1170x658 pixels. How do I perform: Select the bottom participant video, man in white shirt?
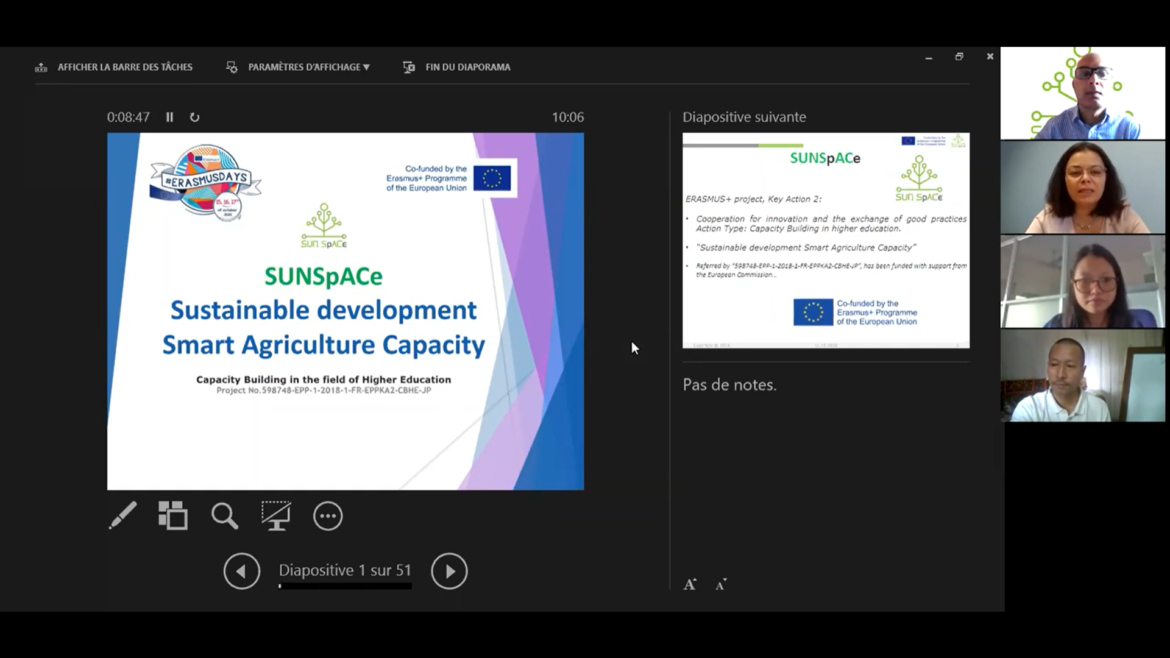coord(1083,376)
